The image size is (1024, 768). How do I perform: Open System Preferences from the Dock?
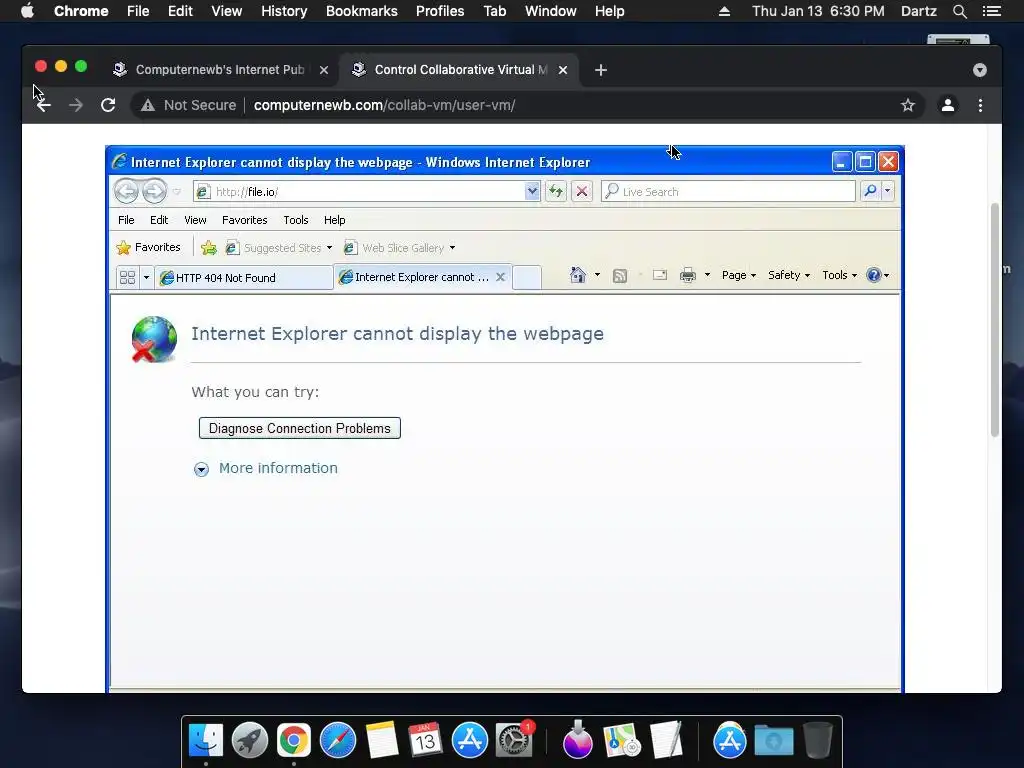[514, 740]
